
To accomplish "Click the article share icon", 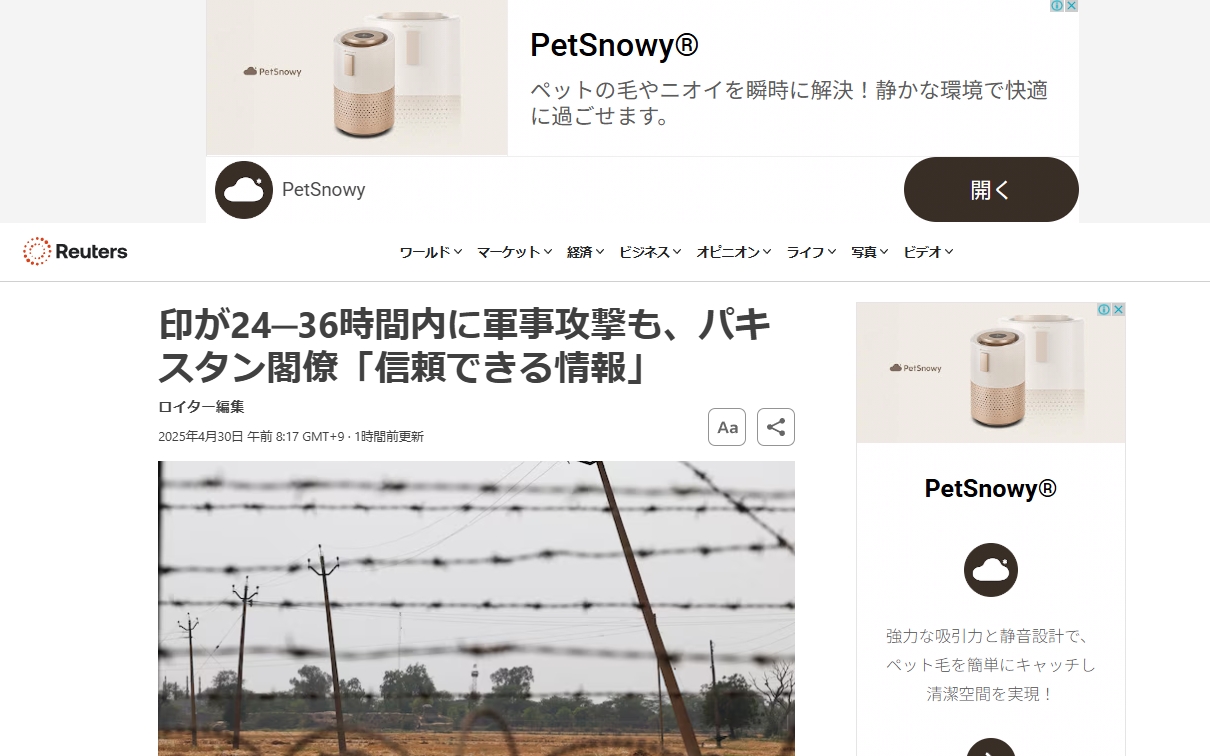I will 776,427.
